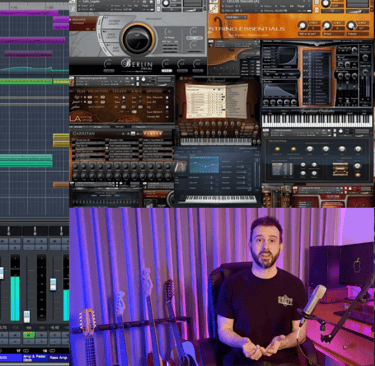Image resolution: width=375 pixels, height=366 pixels.
Task: Click the middle knob in String Essentials
Action: 327,26
